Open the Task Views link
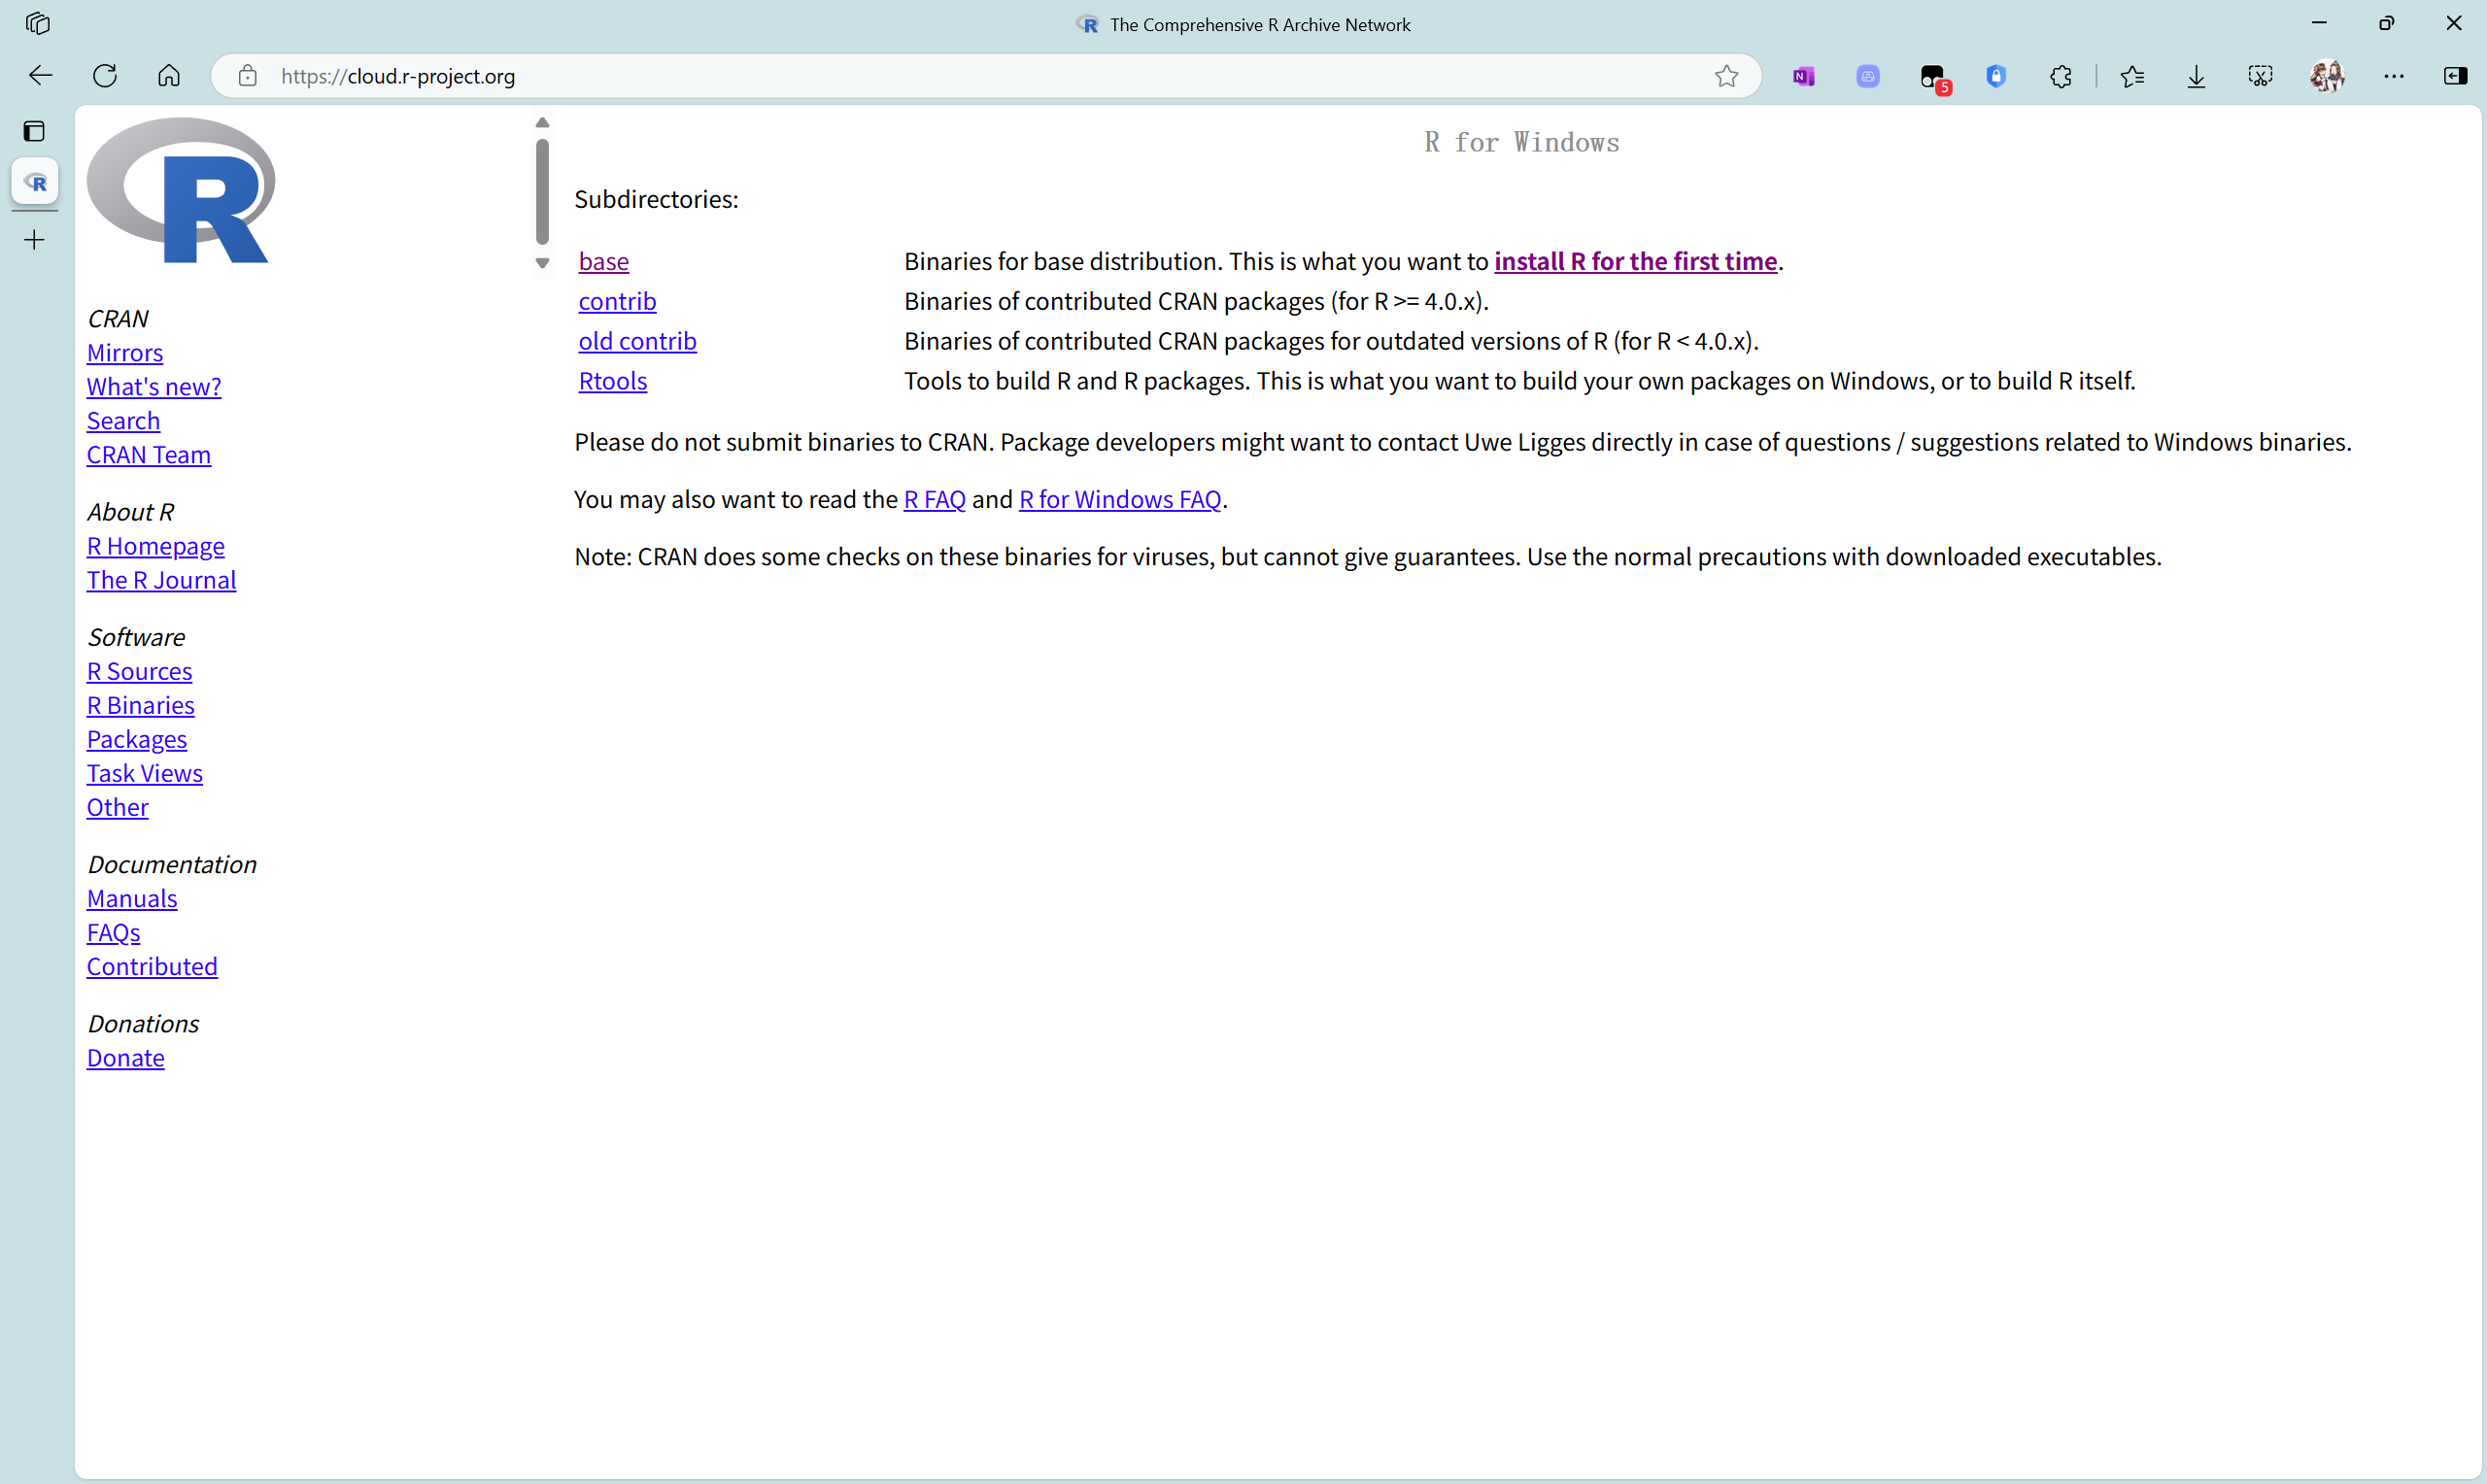This screenshot has width=2487, height=1484. (x=145, y=773)
